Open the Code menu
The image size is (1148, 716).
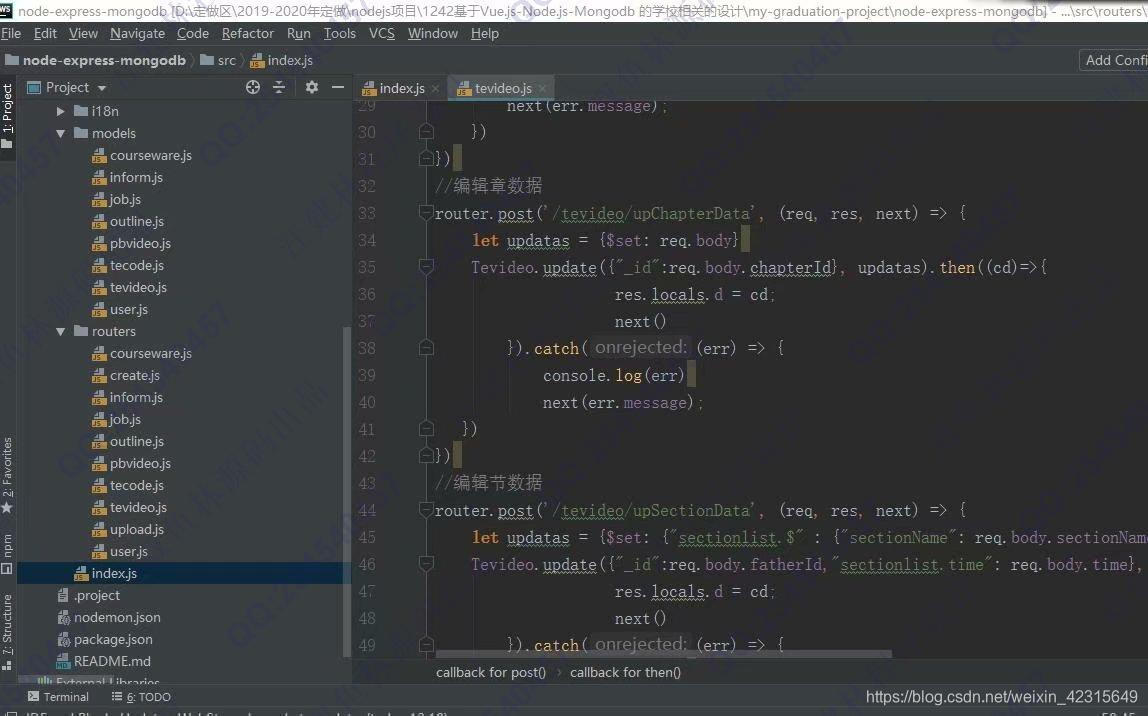tap(193, 34)
